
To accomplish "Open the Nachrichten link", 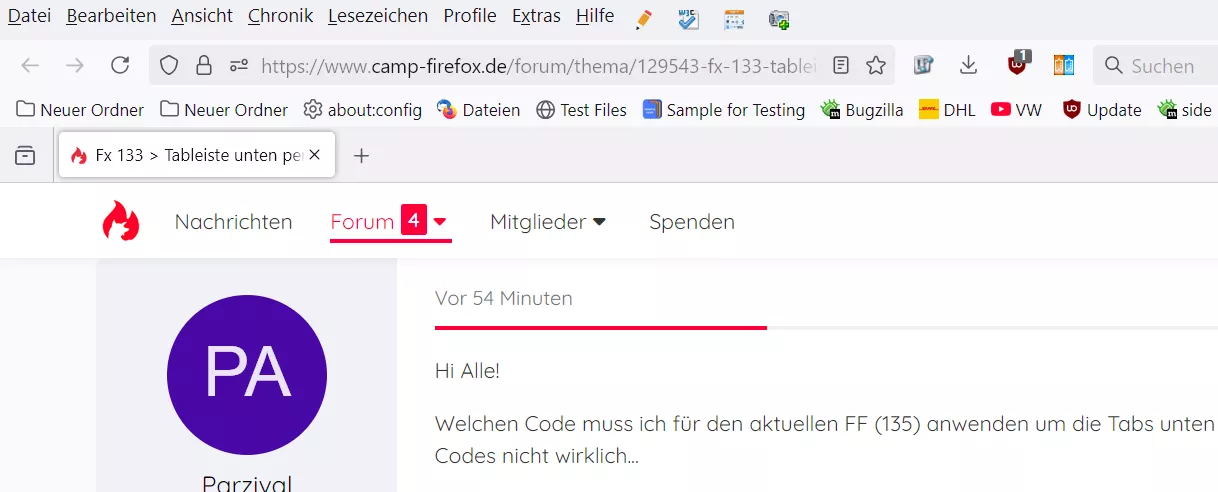I will click(233, 222).
